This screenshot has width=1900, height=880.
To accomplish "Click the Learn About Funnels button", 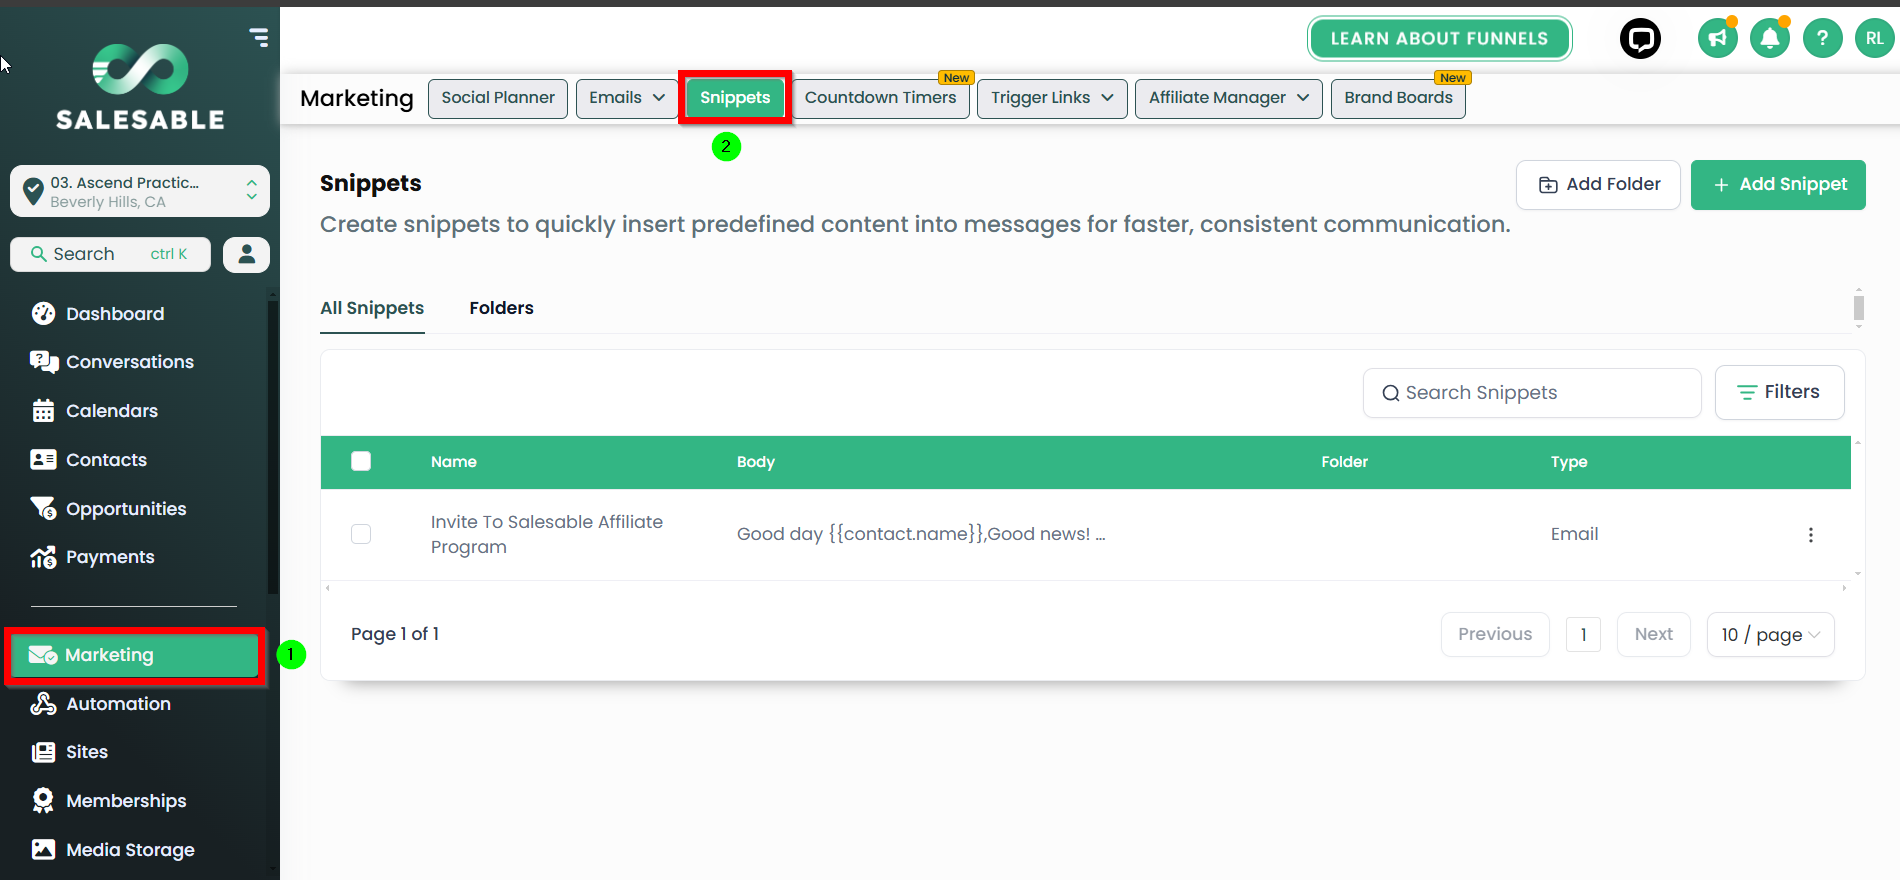I will point(1439,39).
